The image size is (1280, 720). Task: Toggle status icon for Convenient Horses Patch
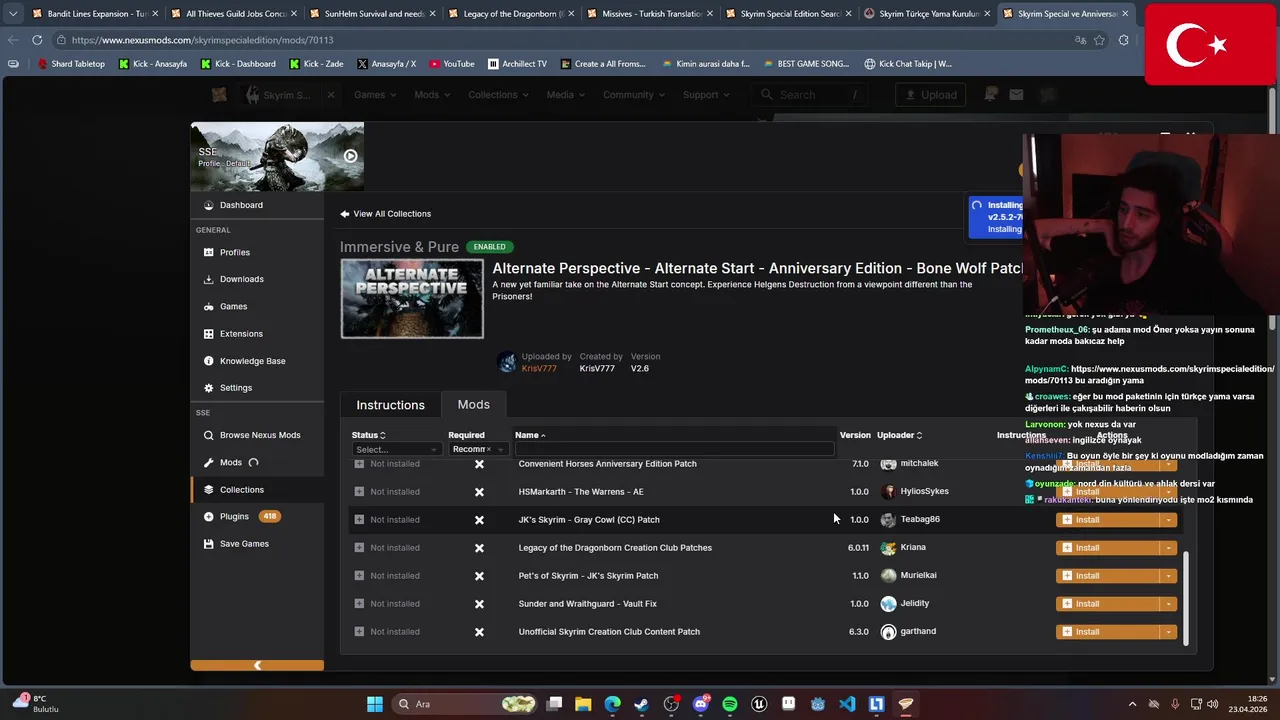click(359, 464)
